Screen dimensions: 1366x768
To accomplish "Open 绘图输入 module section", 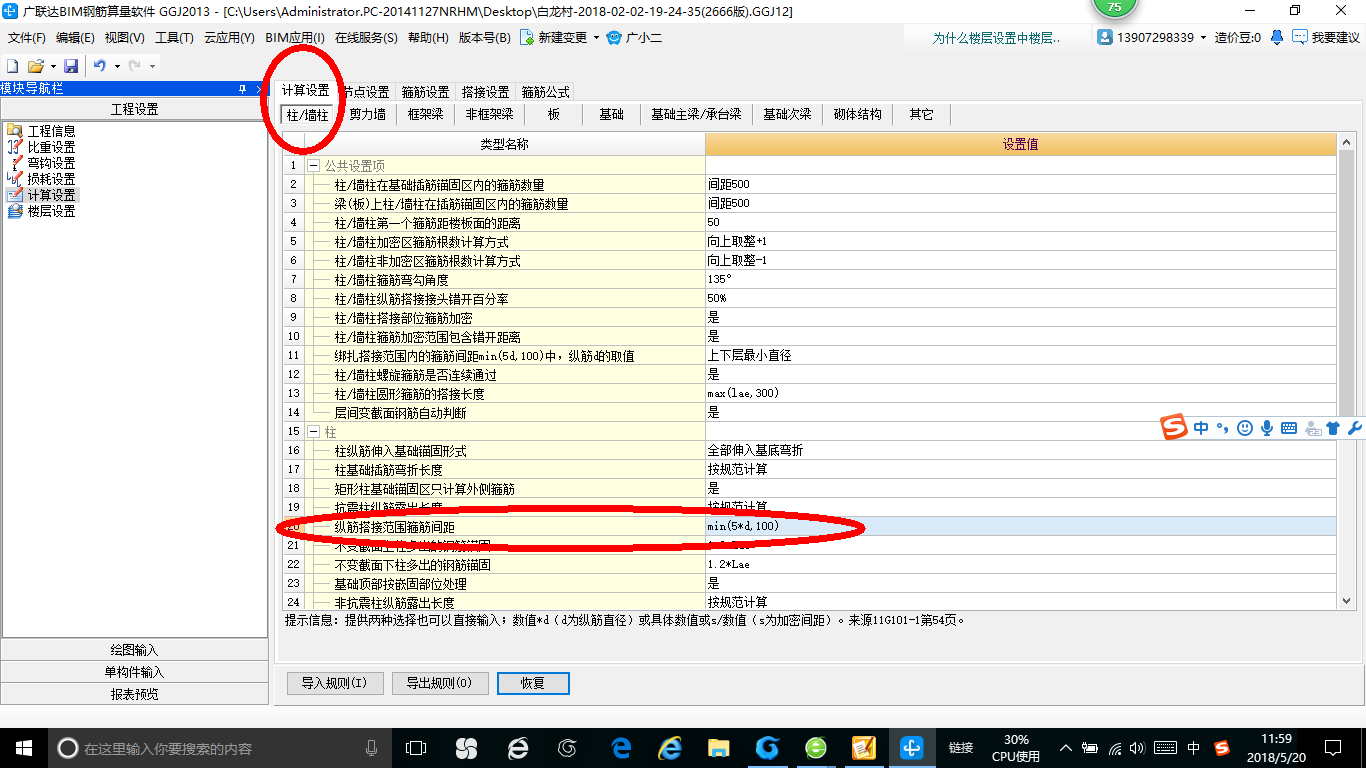I will point(135,650).
